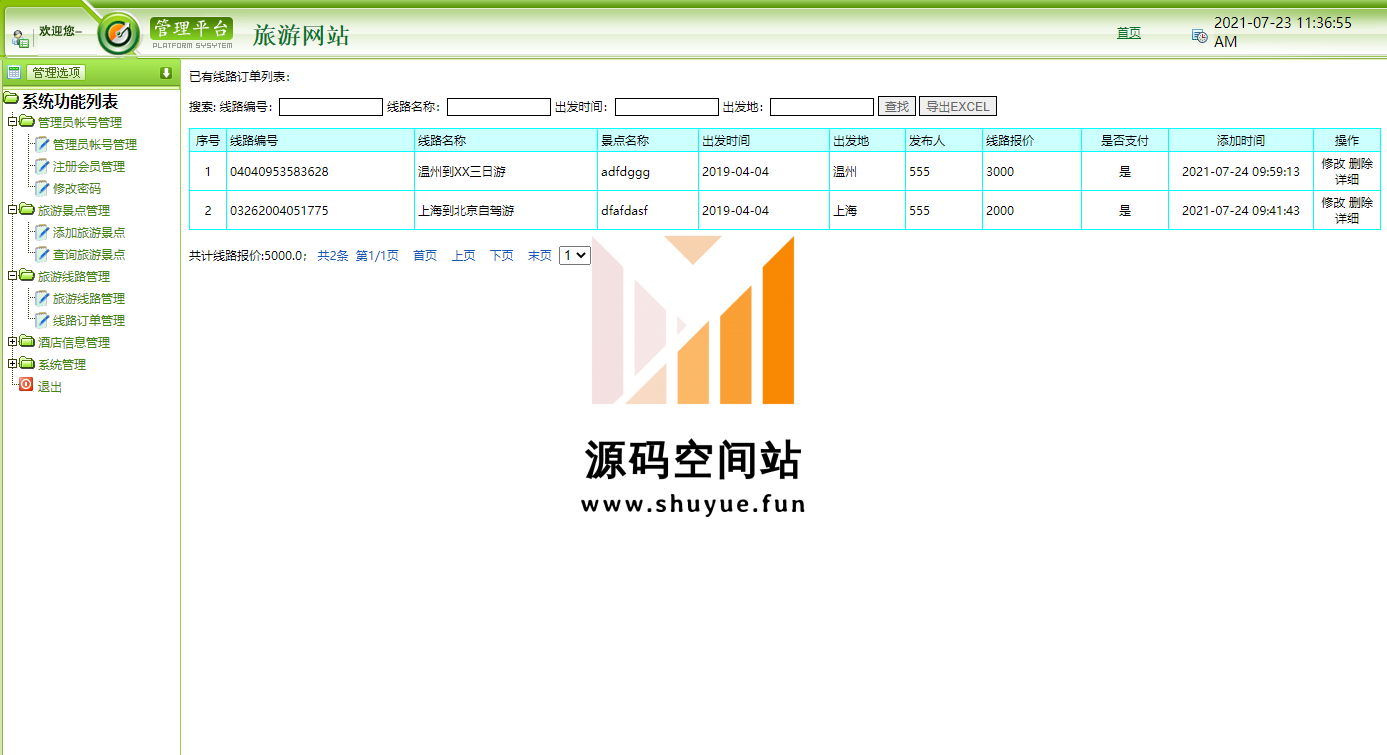Click the 系统功能列表 tree root label
Viewport: 1387px width, 755px height.
click(70, 101)
